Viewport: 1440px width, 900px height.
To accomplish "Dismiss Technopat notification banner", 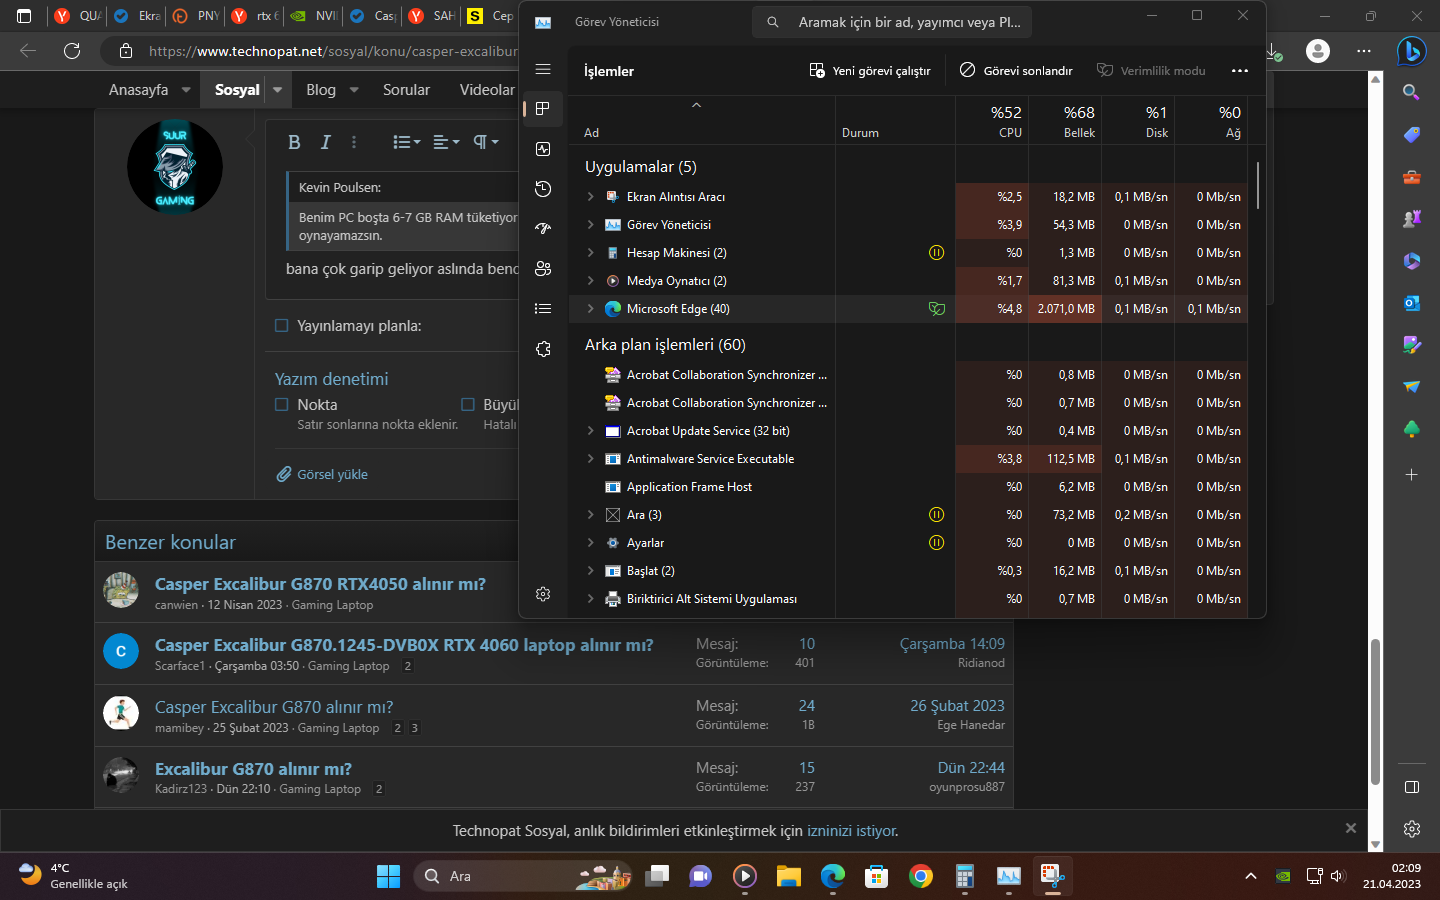I will point(1351,828).
